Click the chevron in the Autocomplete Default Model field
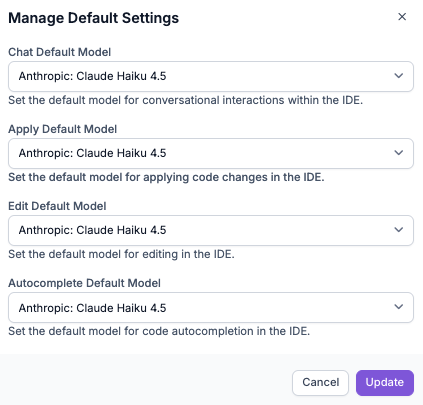The width and height of the screenshot is (423, 405). (x=399, y=307)
